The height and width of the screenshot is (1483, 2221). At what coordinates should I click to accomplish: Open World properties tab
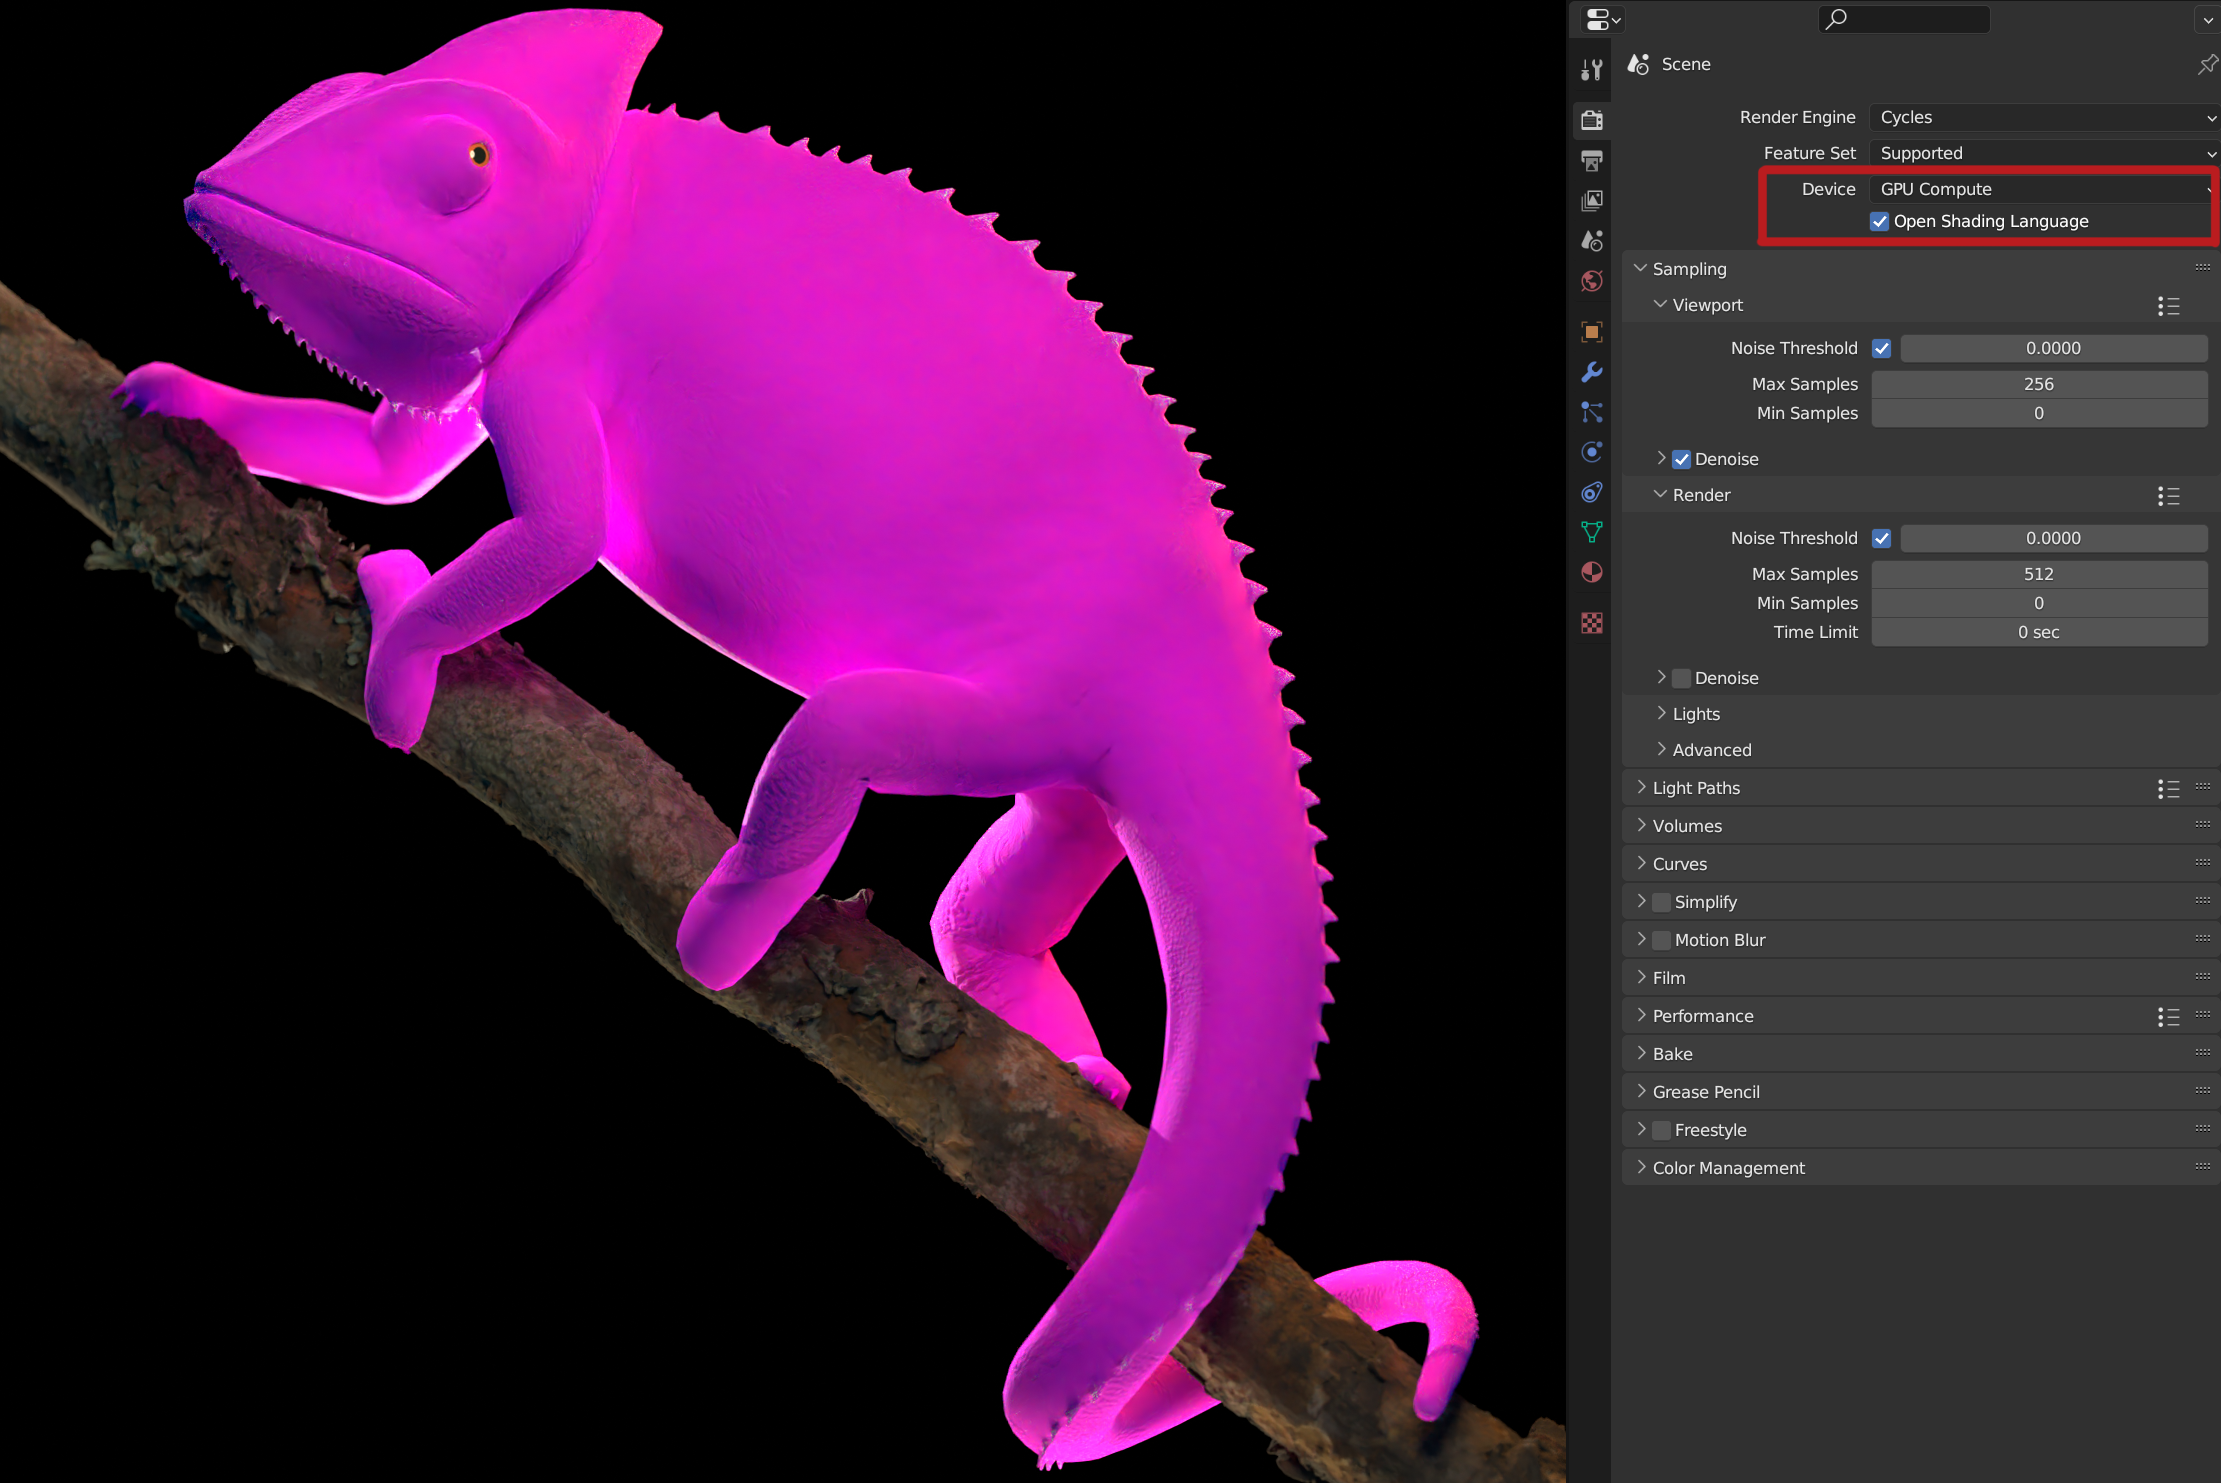[1592, 282]
